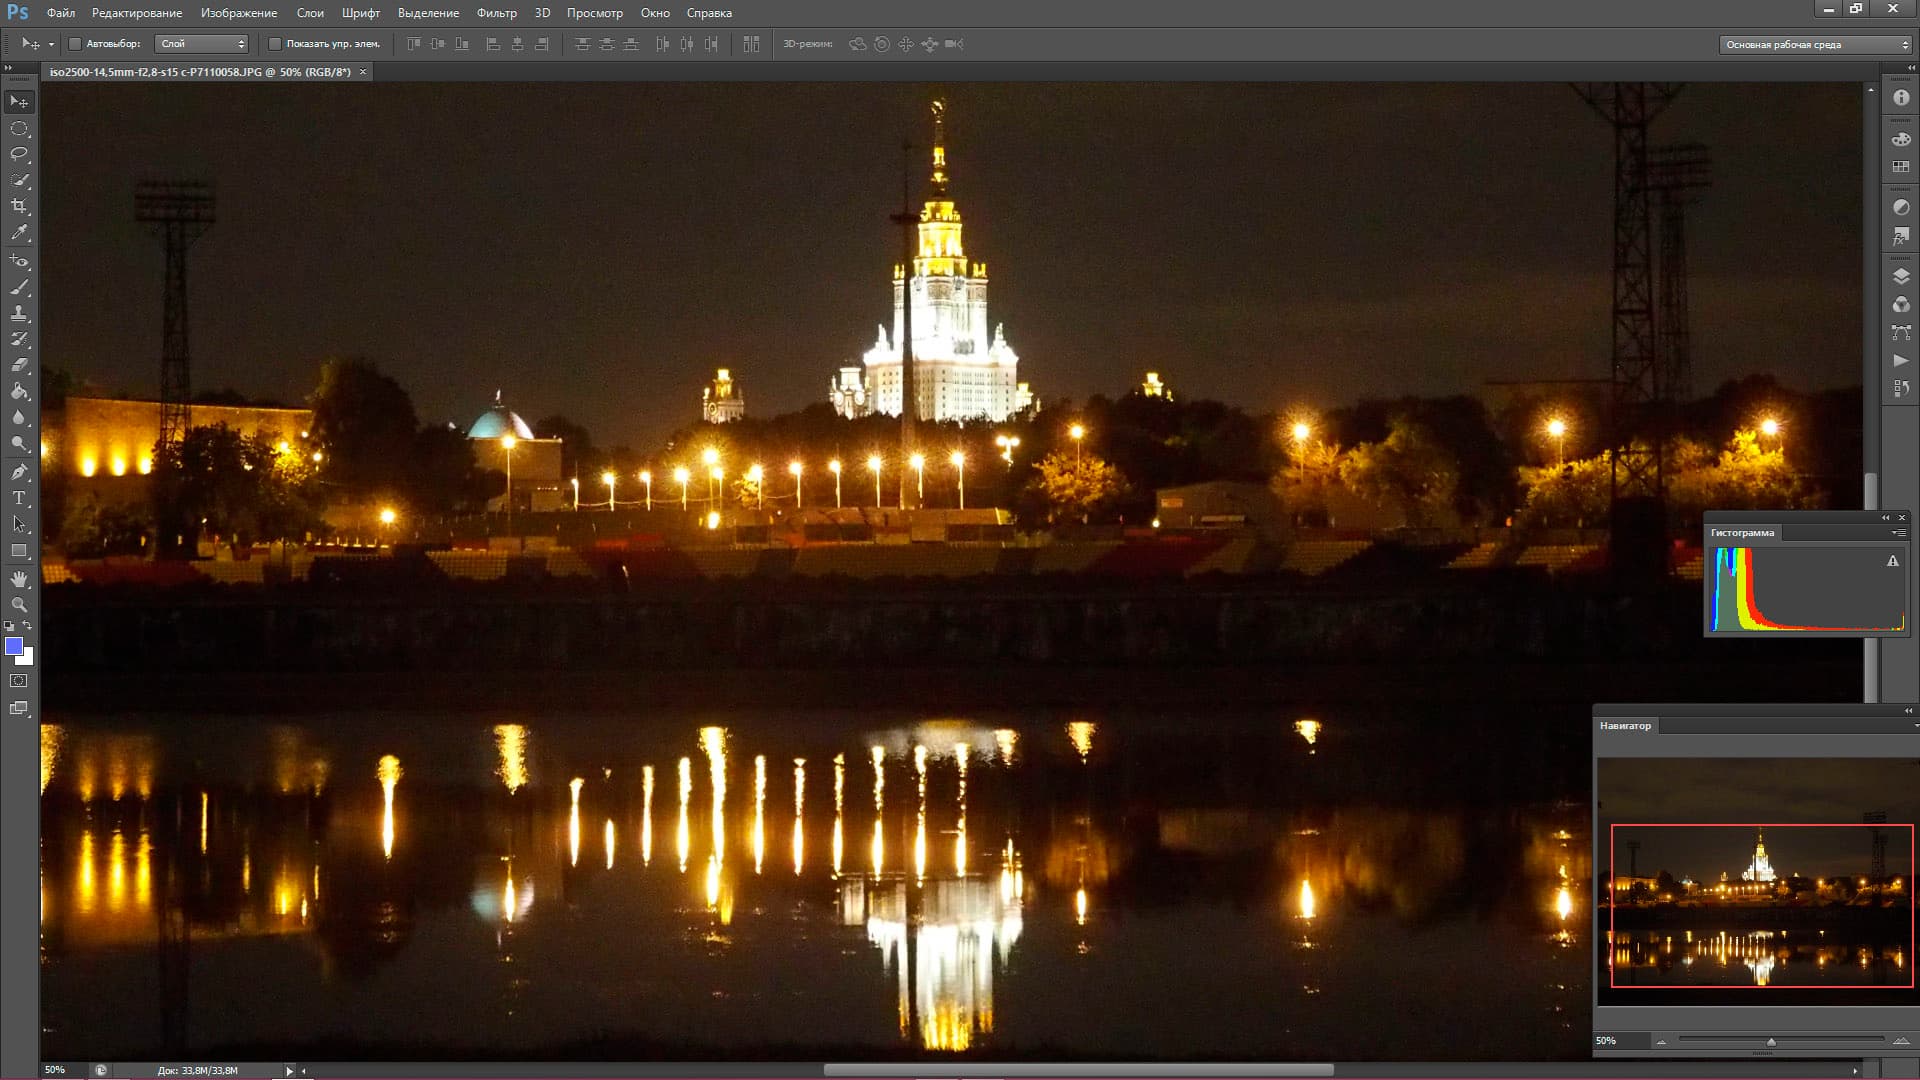Open the Layers panel icon
Screen dimensions: 1920x1080
pos(1901,277)
